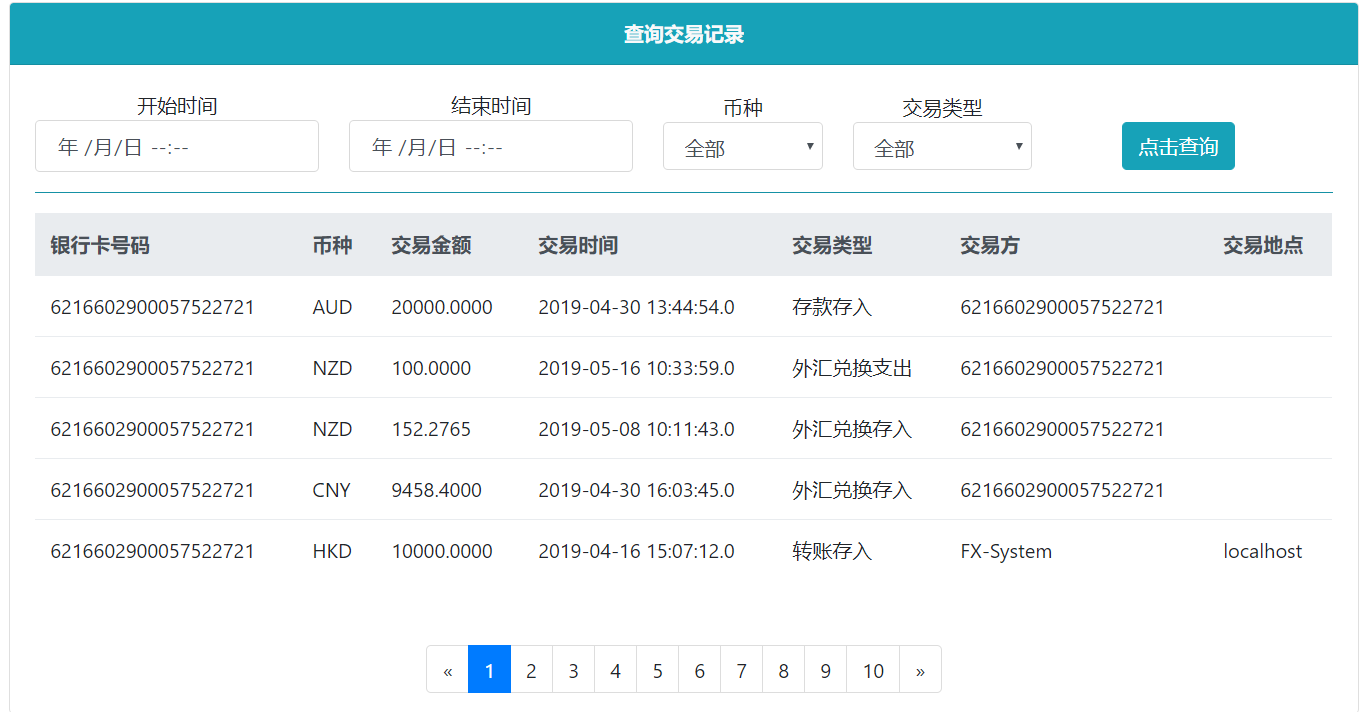Open the 币种 currency dropdown
The height and width of the screenshot is (712, 1364).
click(743, 146)
